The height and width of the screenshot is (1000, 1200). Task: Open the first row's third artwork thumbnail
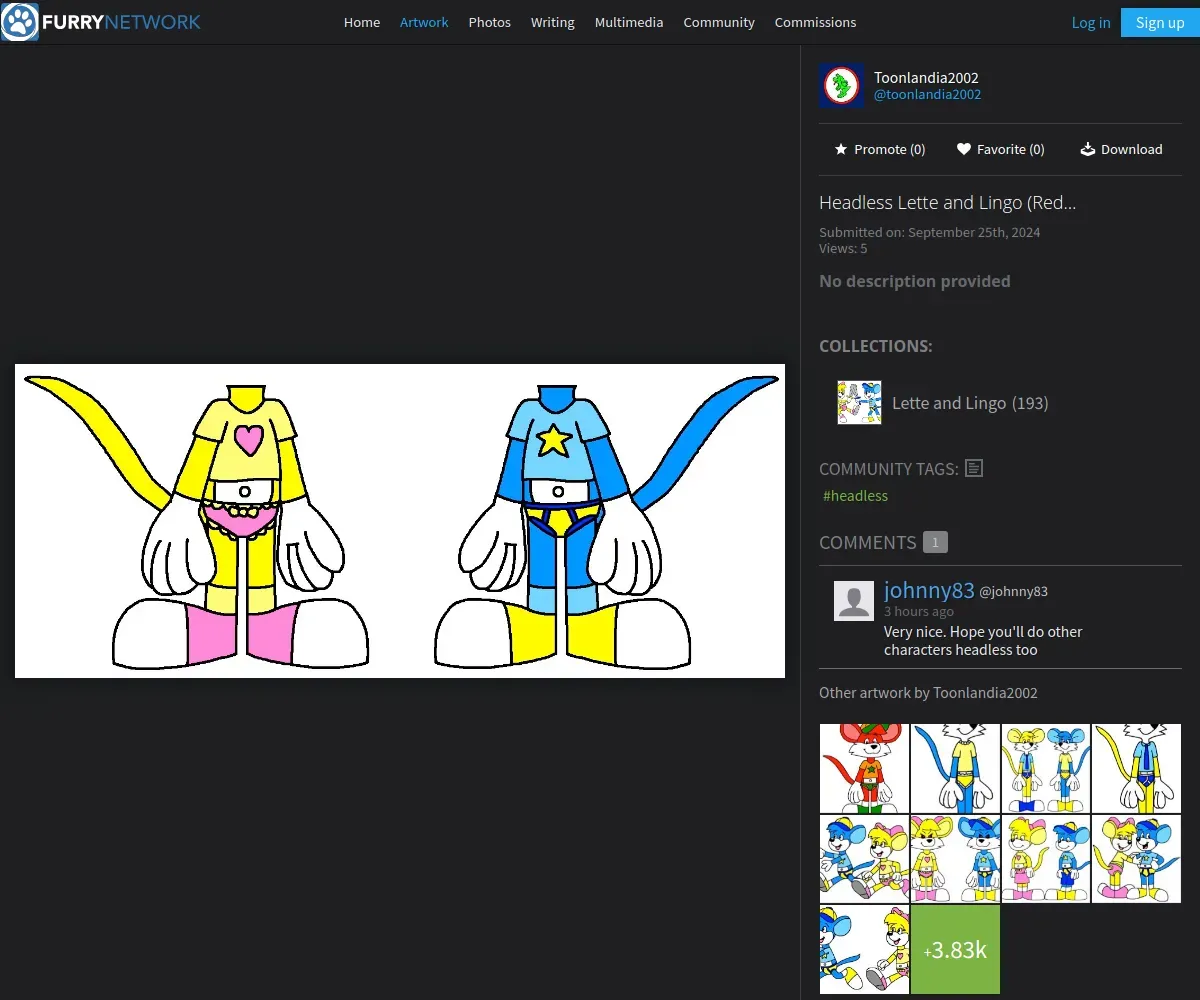(x=1046, y=768)
